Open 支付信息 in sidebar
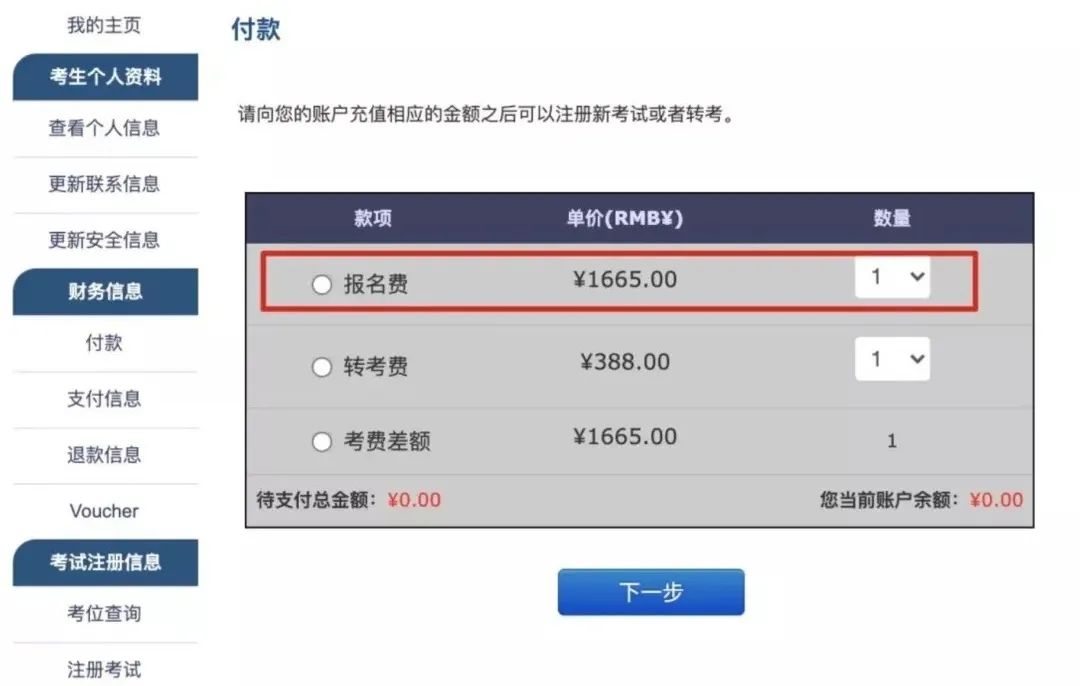This screenshot has width=1080, height=686. click(104, 399)
